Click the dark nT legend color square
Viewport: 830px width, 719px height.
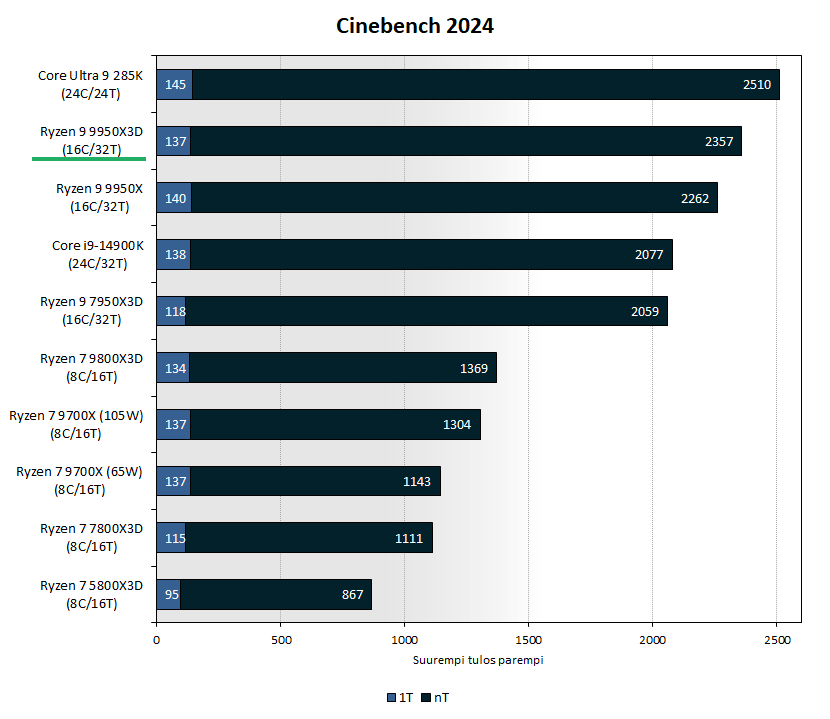[426, 698]
